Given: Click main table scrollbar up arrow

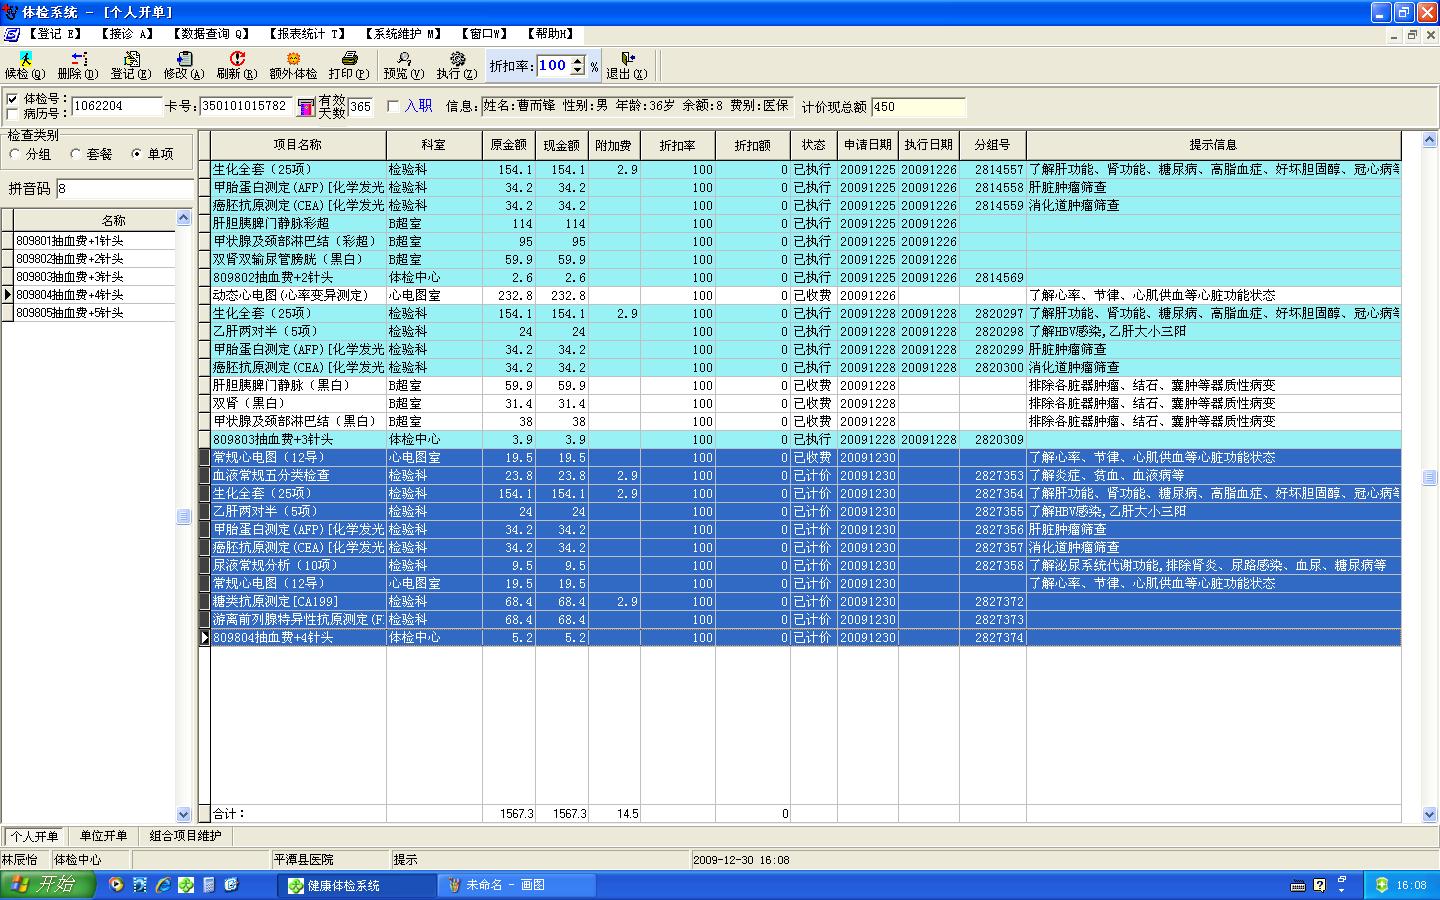Looking at the screenshot, I should point(1430,139).
